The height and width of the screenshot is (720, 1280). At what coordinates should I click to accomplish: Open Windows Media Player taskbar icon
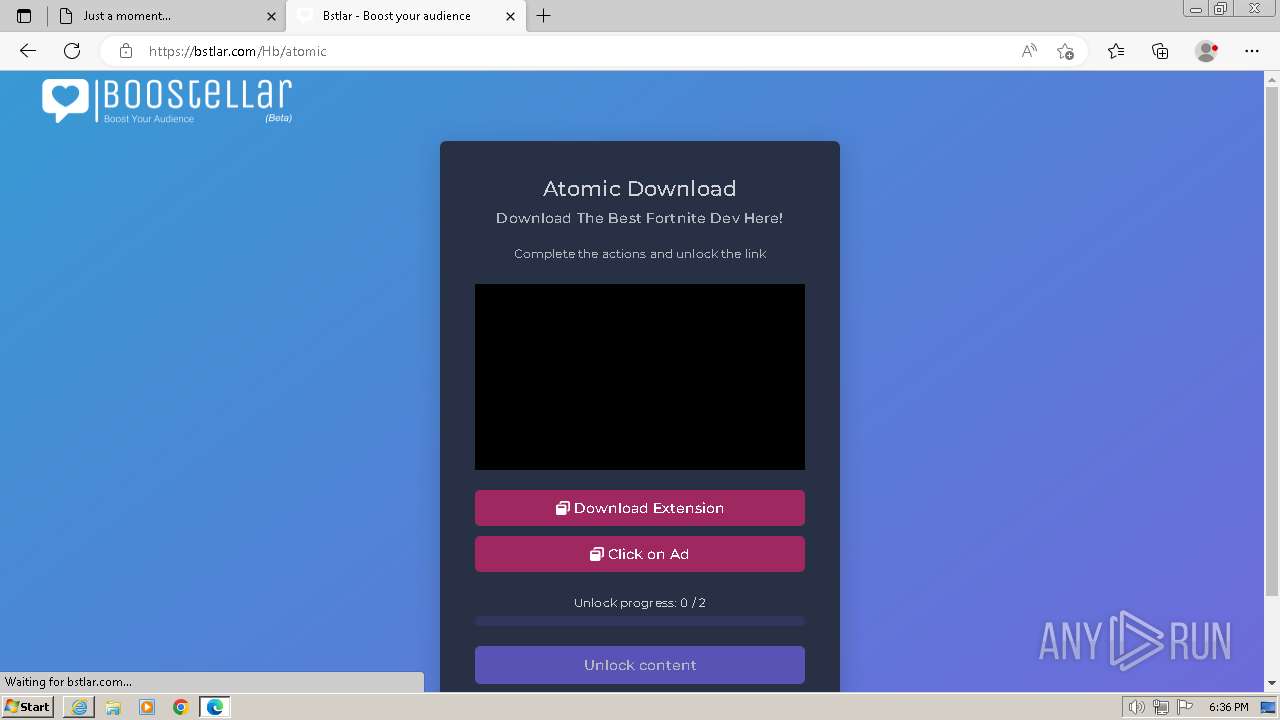pos(147,707)
